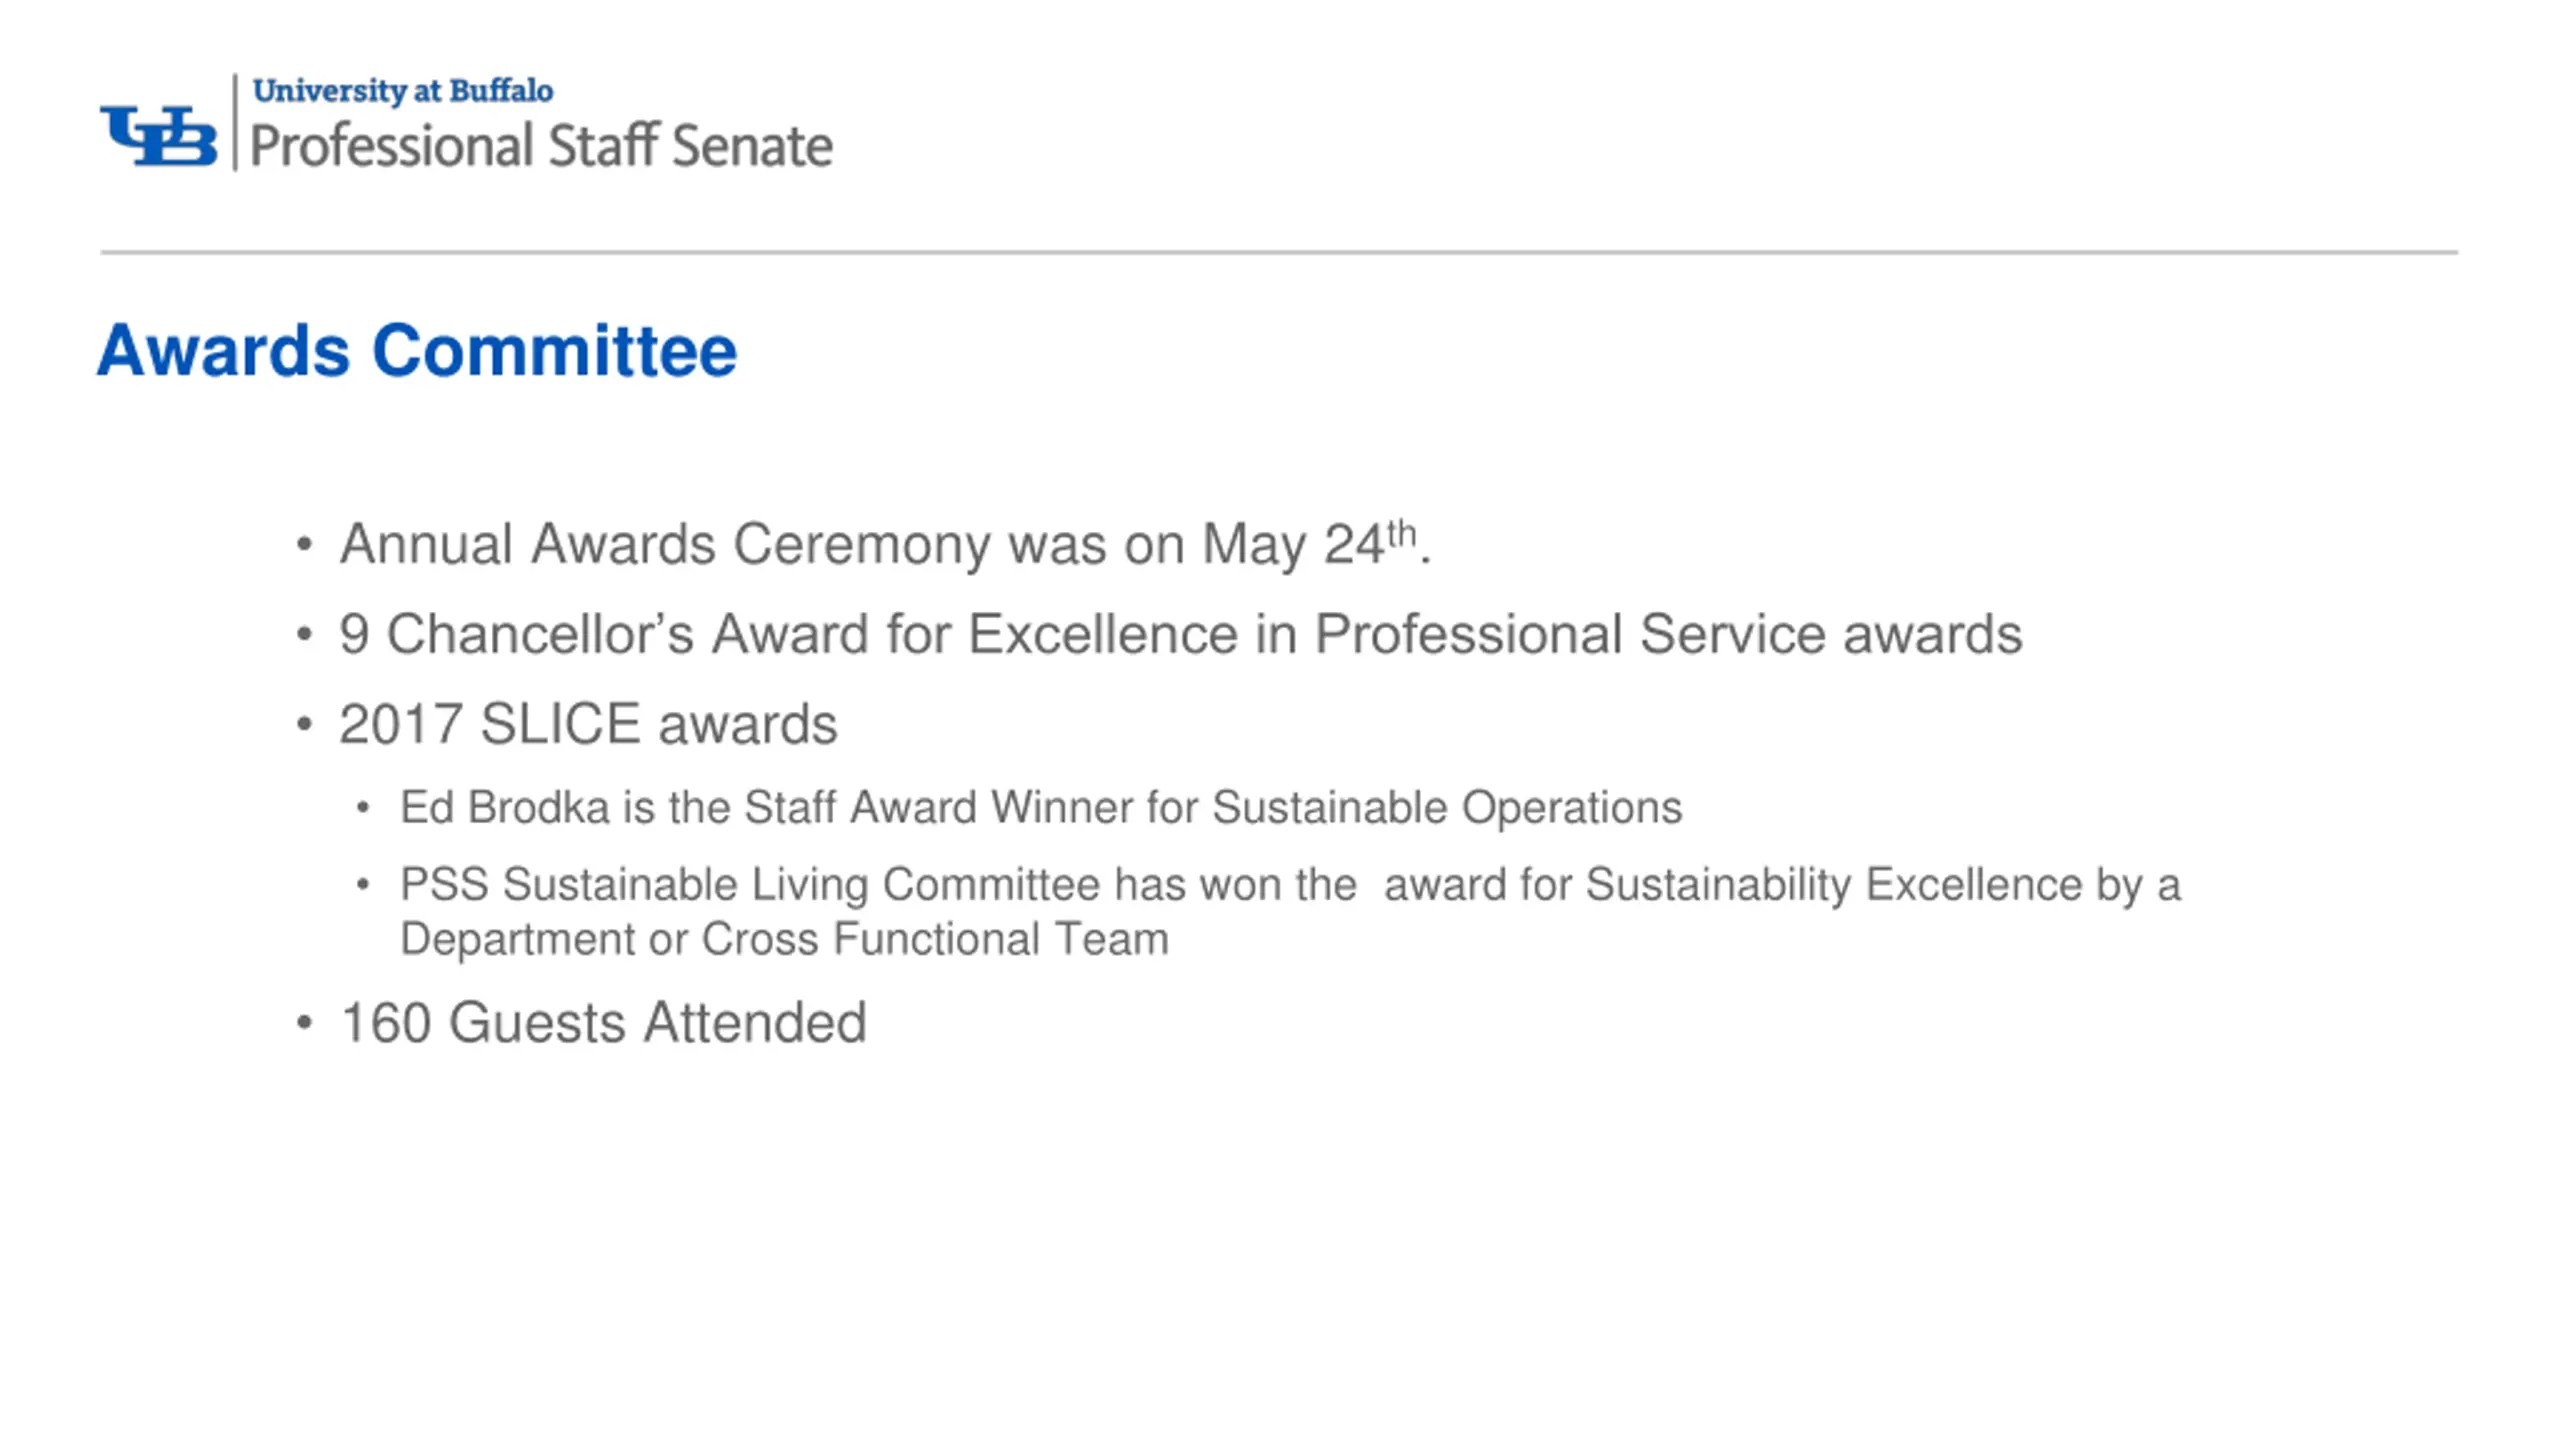Select the 2017 SLICE awards bullet
Image resolution: width=2560 pixels, height=1440 pixels.
588,724
